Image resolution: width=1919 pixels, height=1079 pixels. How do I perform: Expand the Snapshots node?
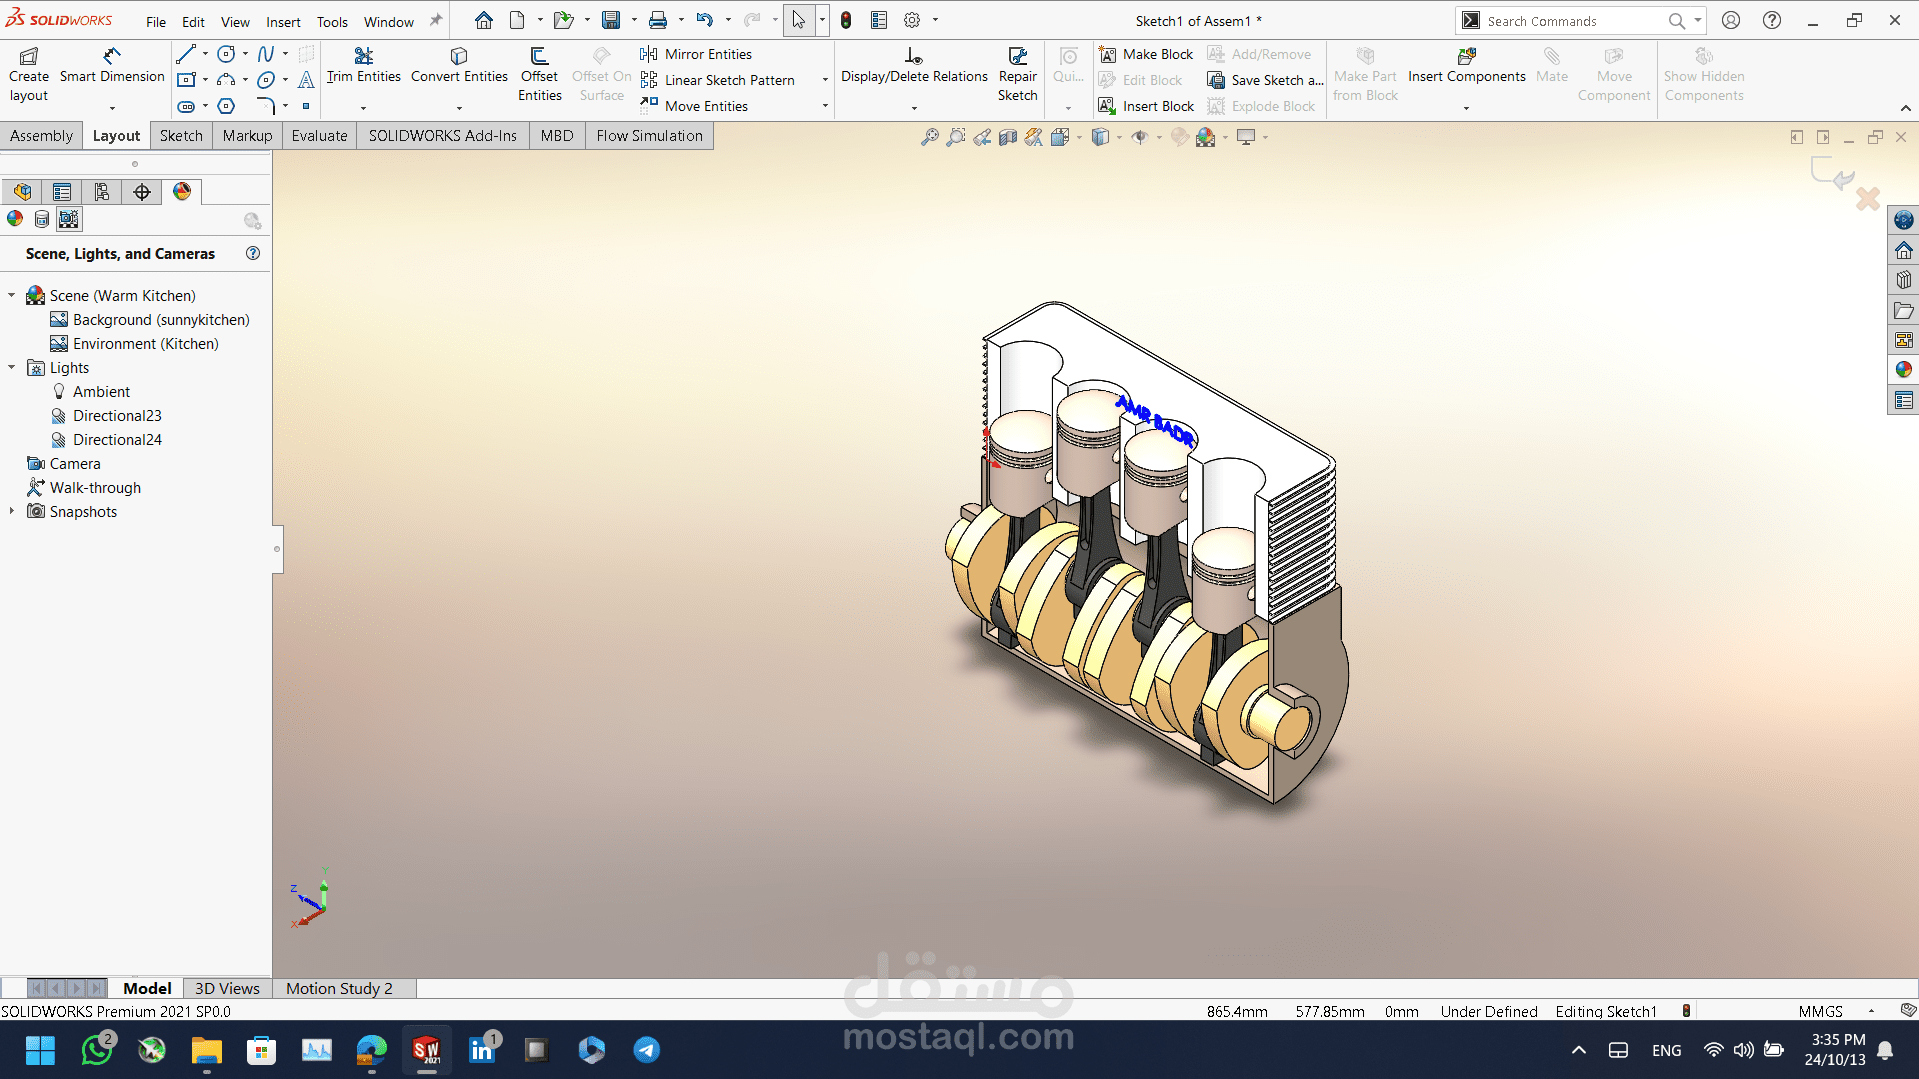click(x=12, y=512)
